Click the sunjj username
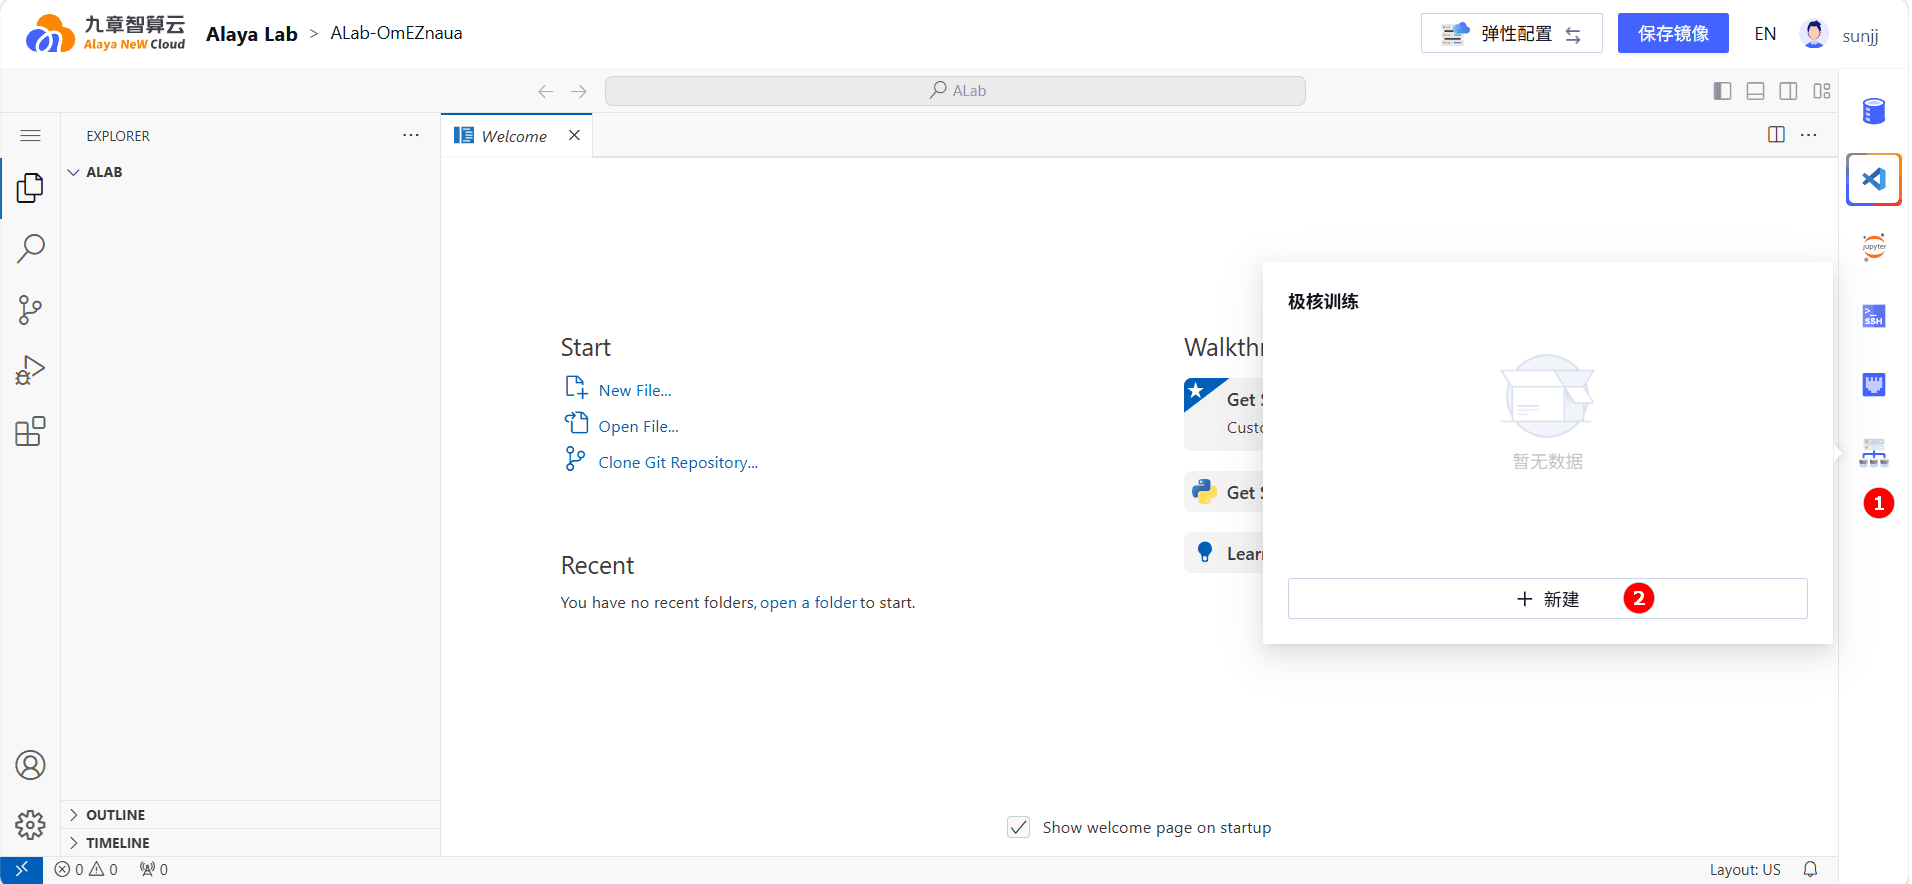This screenshot has height=884, width=1912. [x=1860, y=36]
